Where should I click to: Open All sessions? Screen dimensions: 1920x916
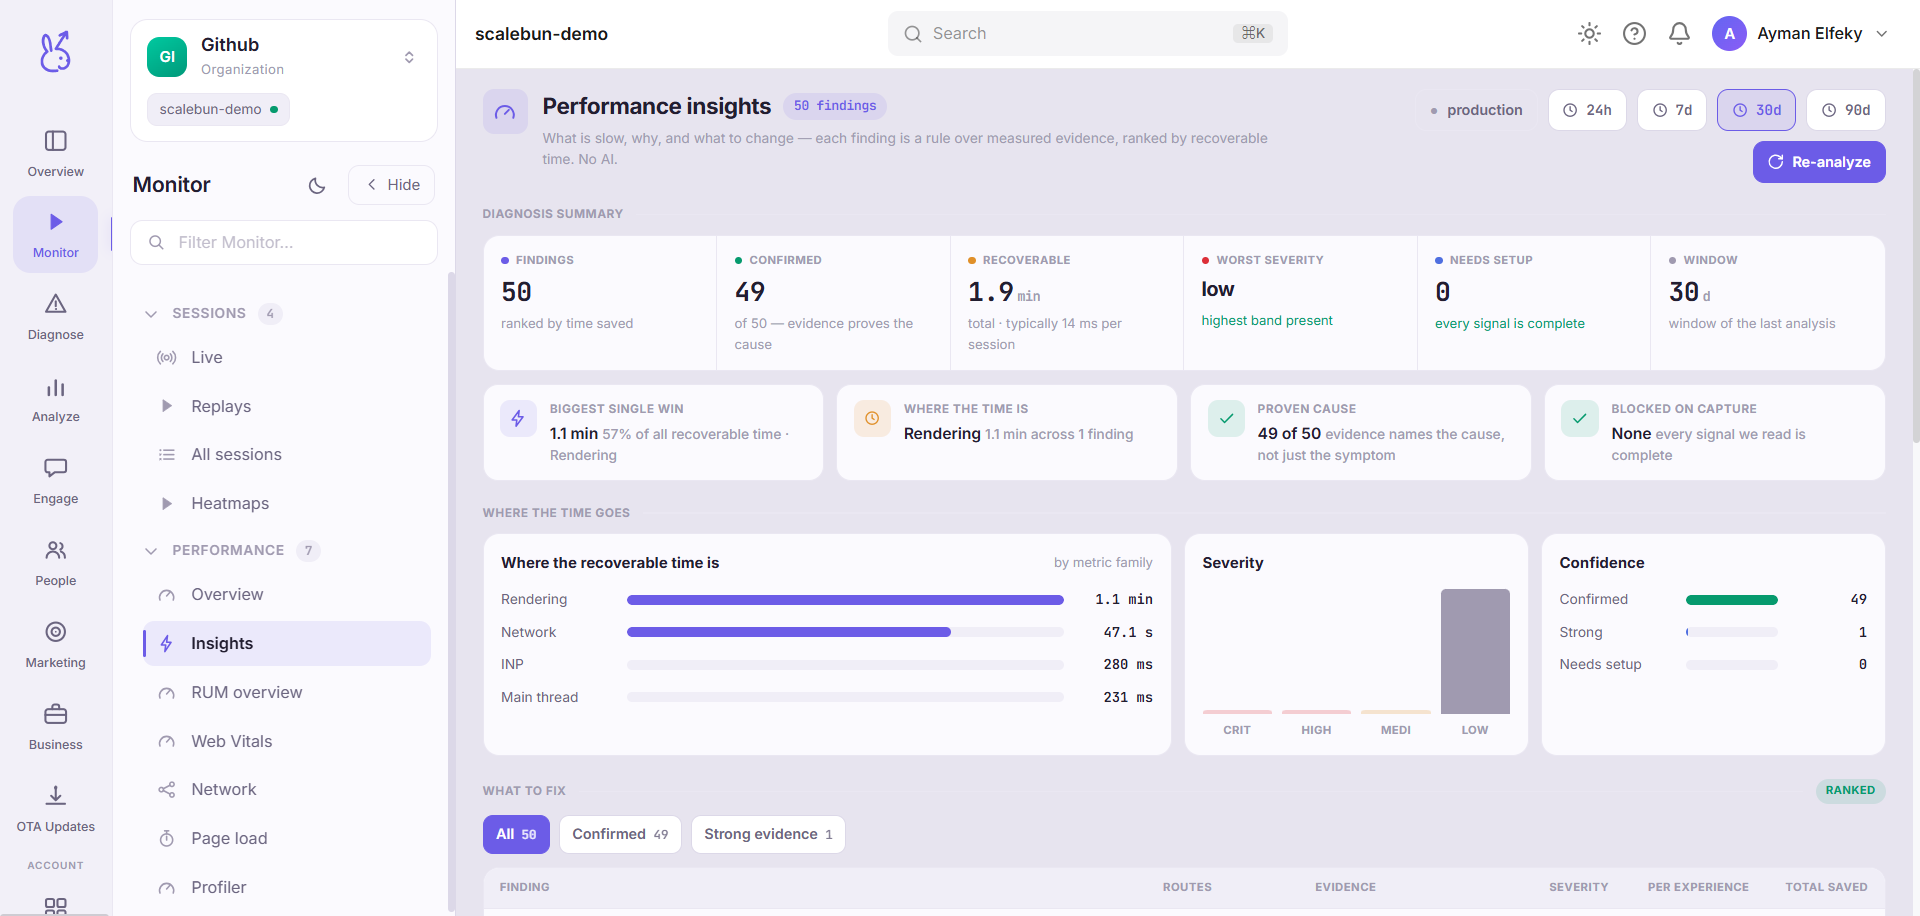click(x=287, y=454)
